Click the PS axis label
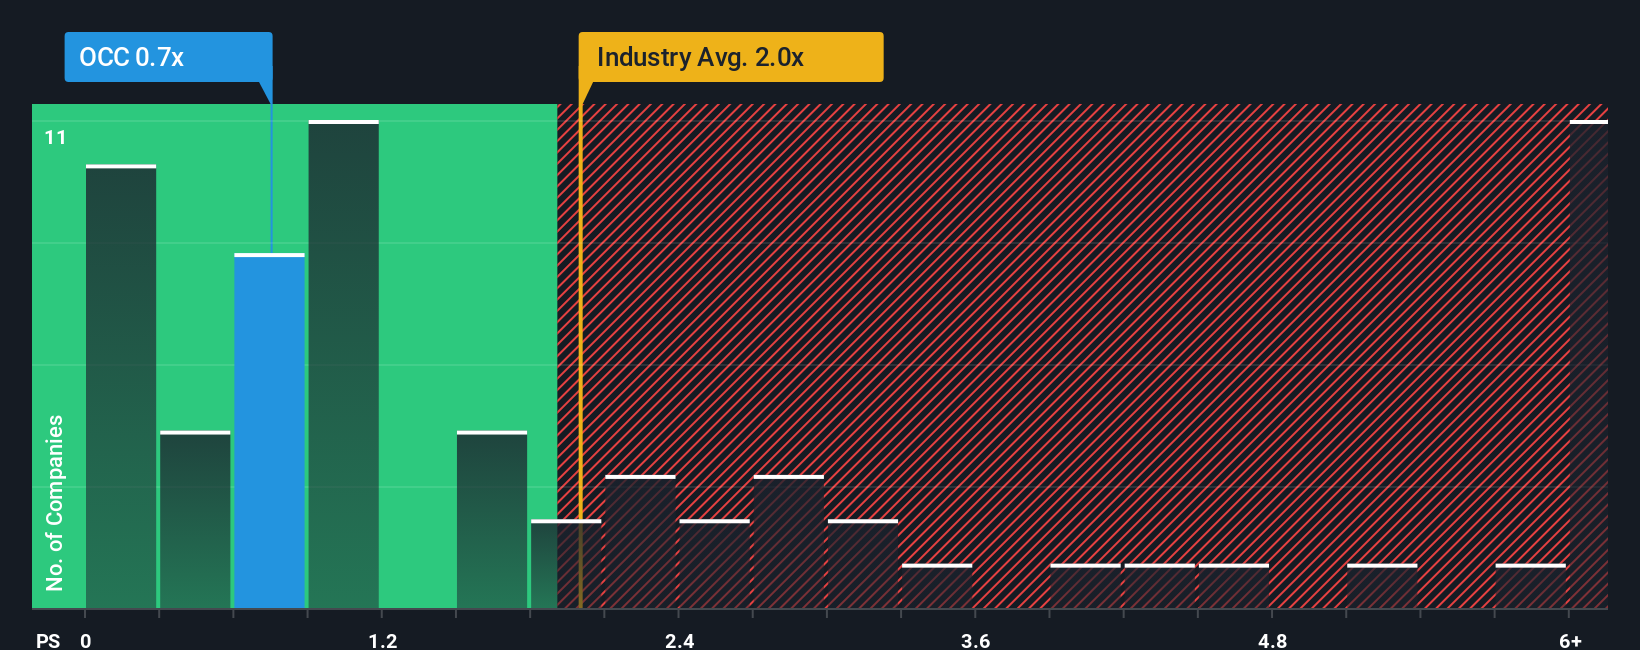1640x650 pixels. click(x=48, y=640)
